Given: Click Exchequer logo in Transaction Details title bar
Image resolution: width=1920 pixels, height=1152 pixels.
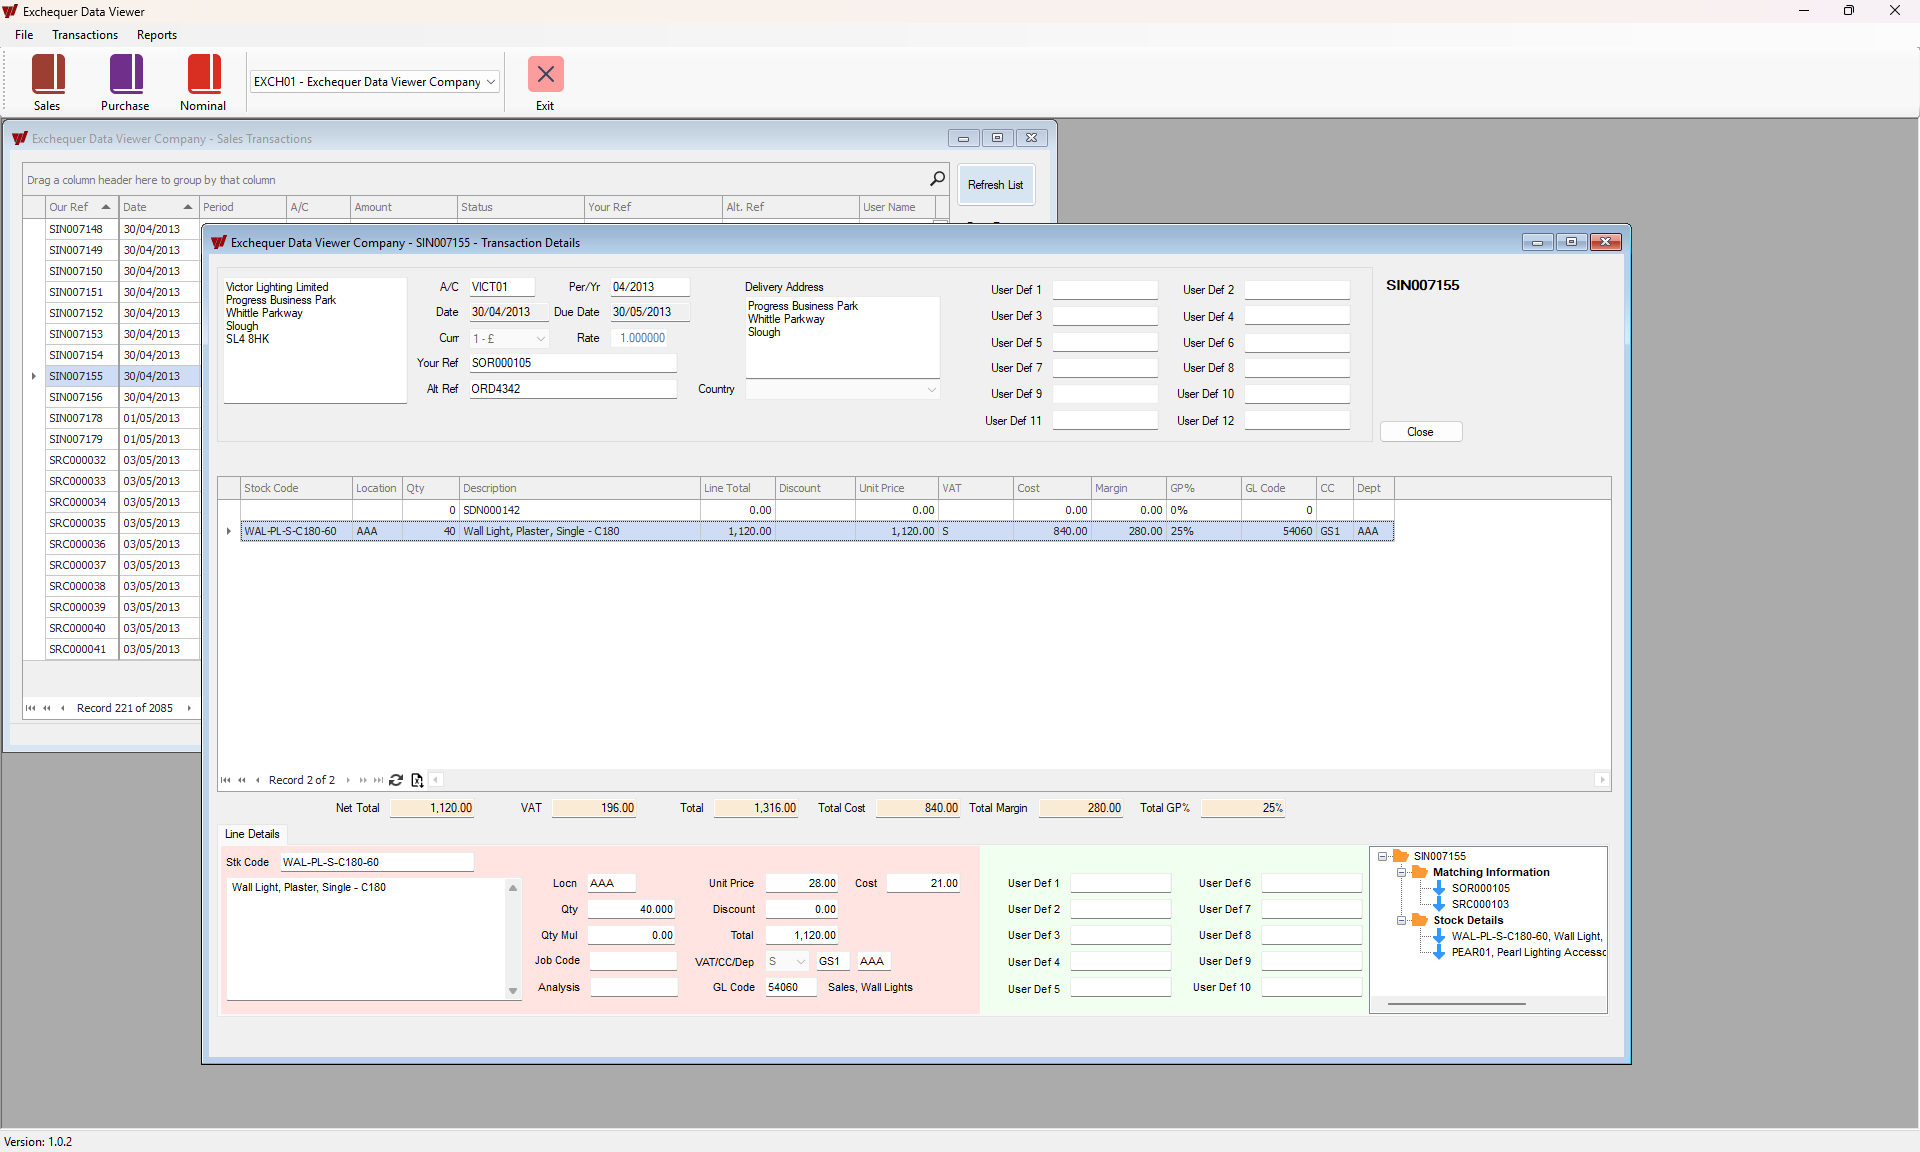Looking at the screenshot, I should [x=218, y=242].
